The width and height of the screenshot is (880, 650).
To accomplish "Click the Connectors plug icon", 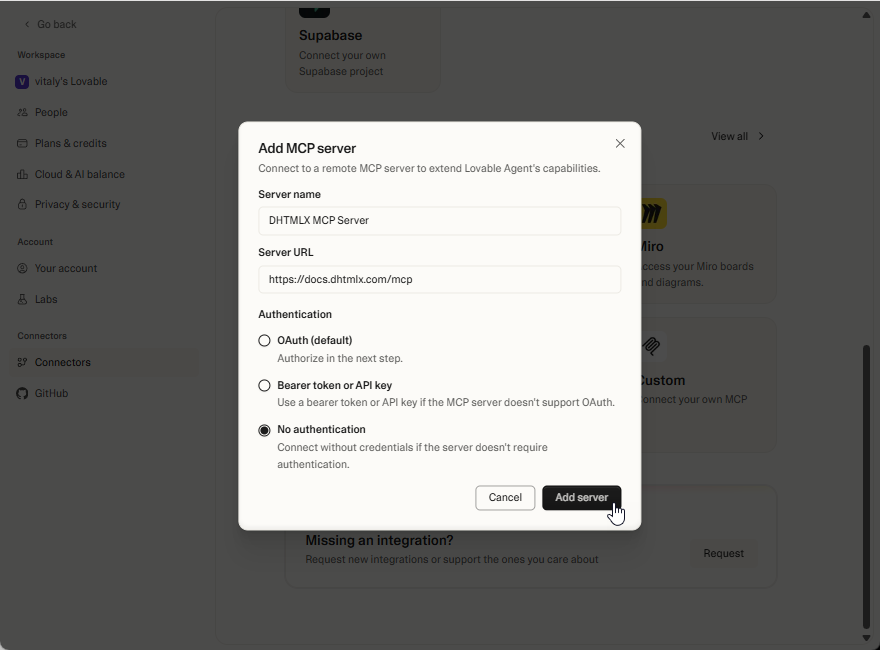I will click(22, 362).
